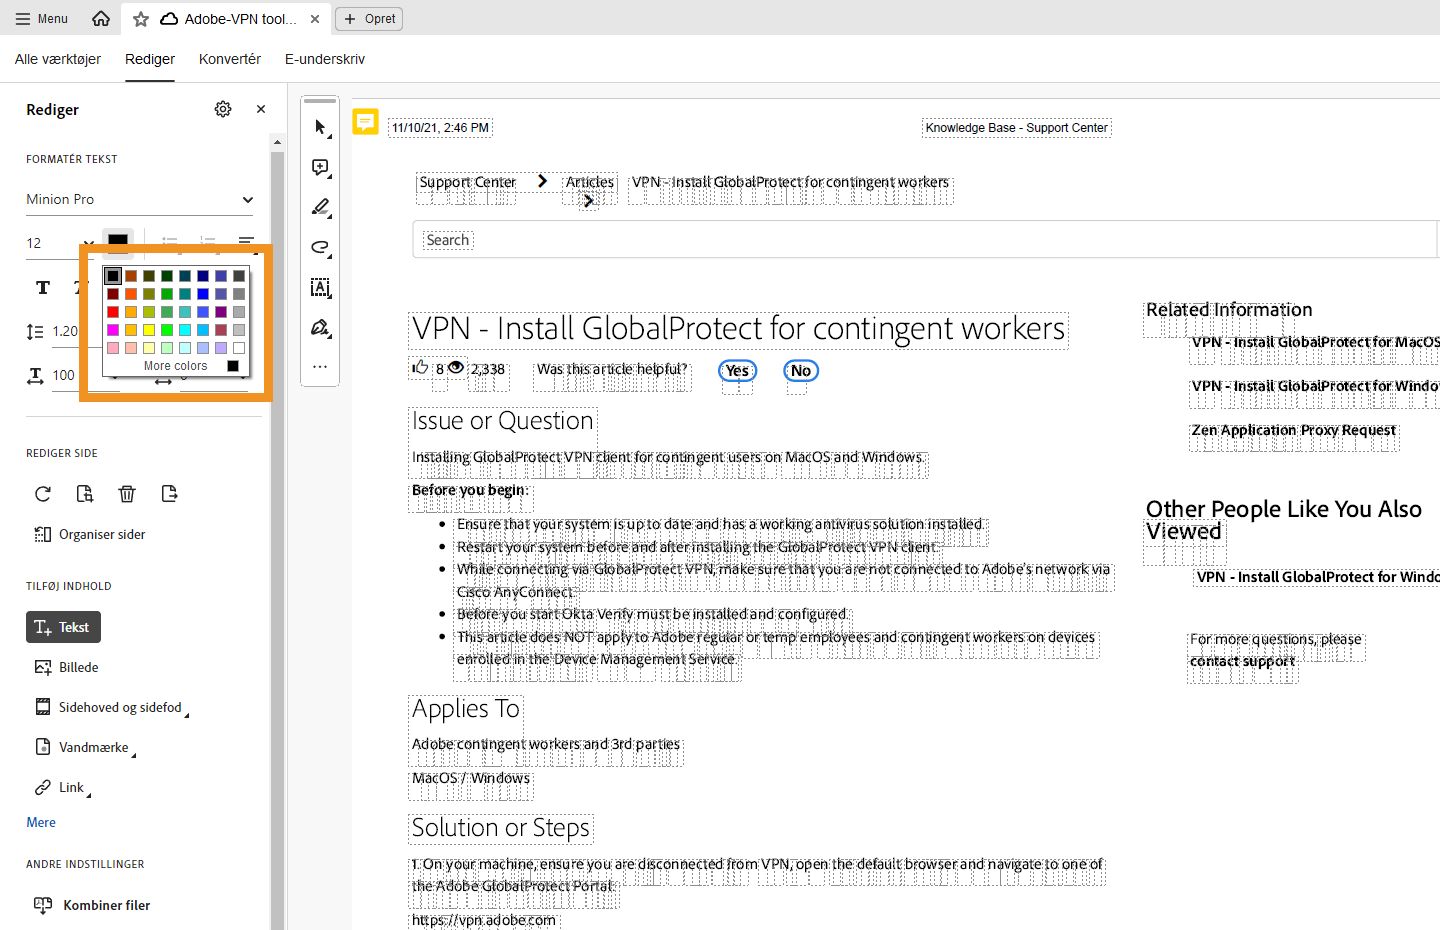
Task: Click Yes on article helpful question
Action: coord(737,370)
